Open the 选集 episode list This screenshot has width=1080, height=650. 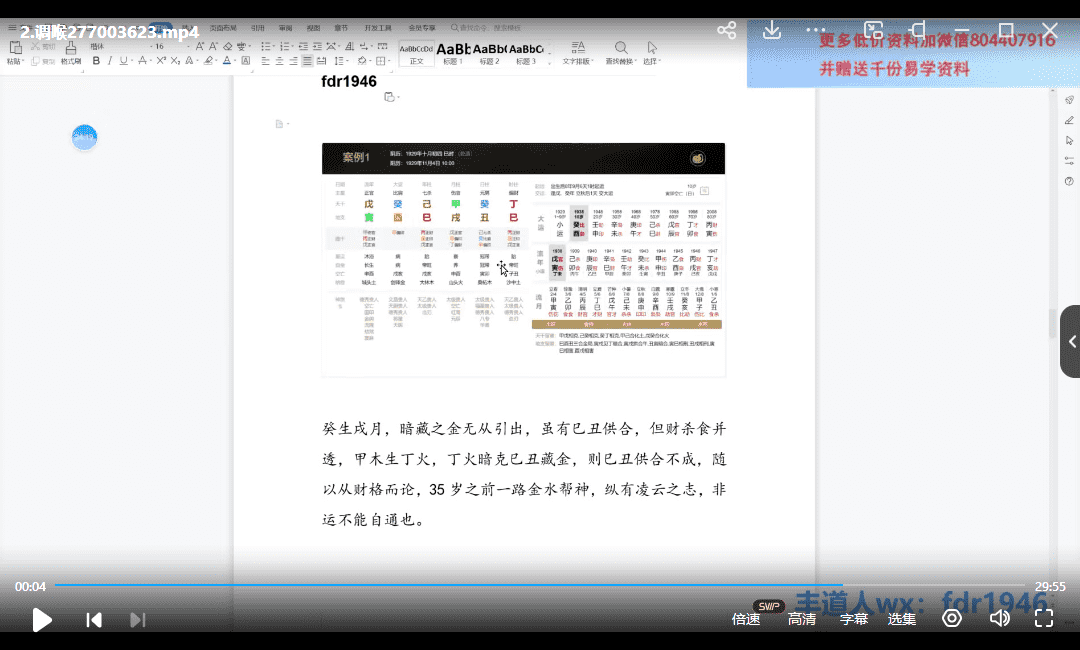tap(902, 619)
